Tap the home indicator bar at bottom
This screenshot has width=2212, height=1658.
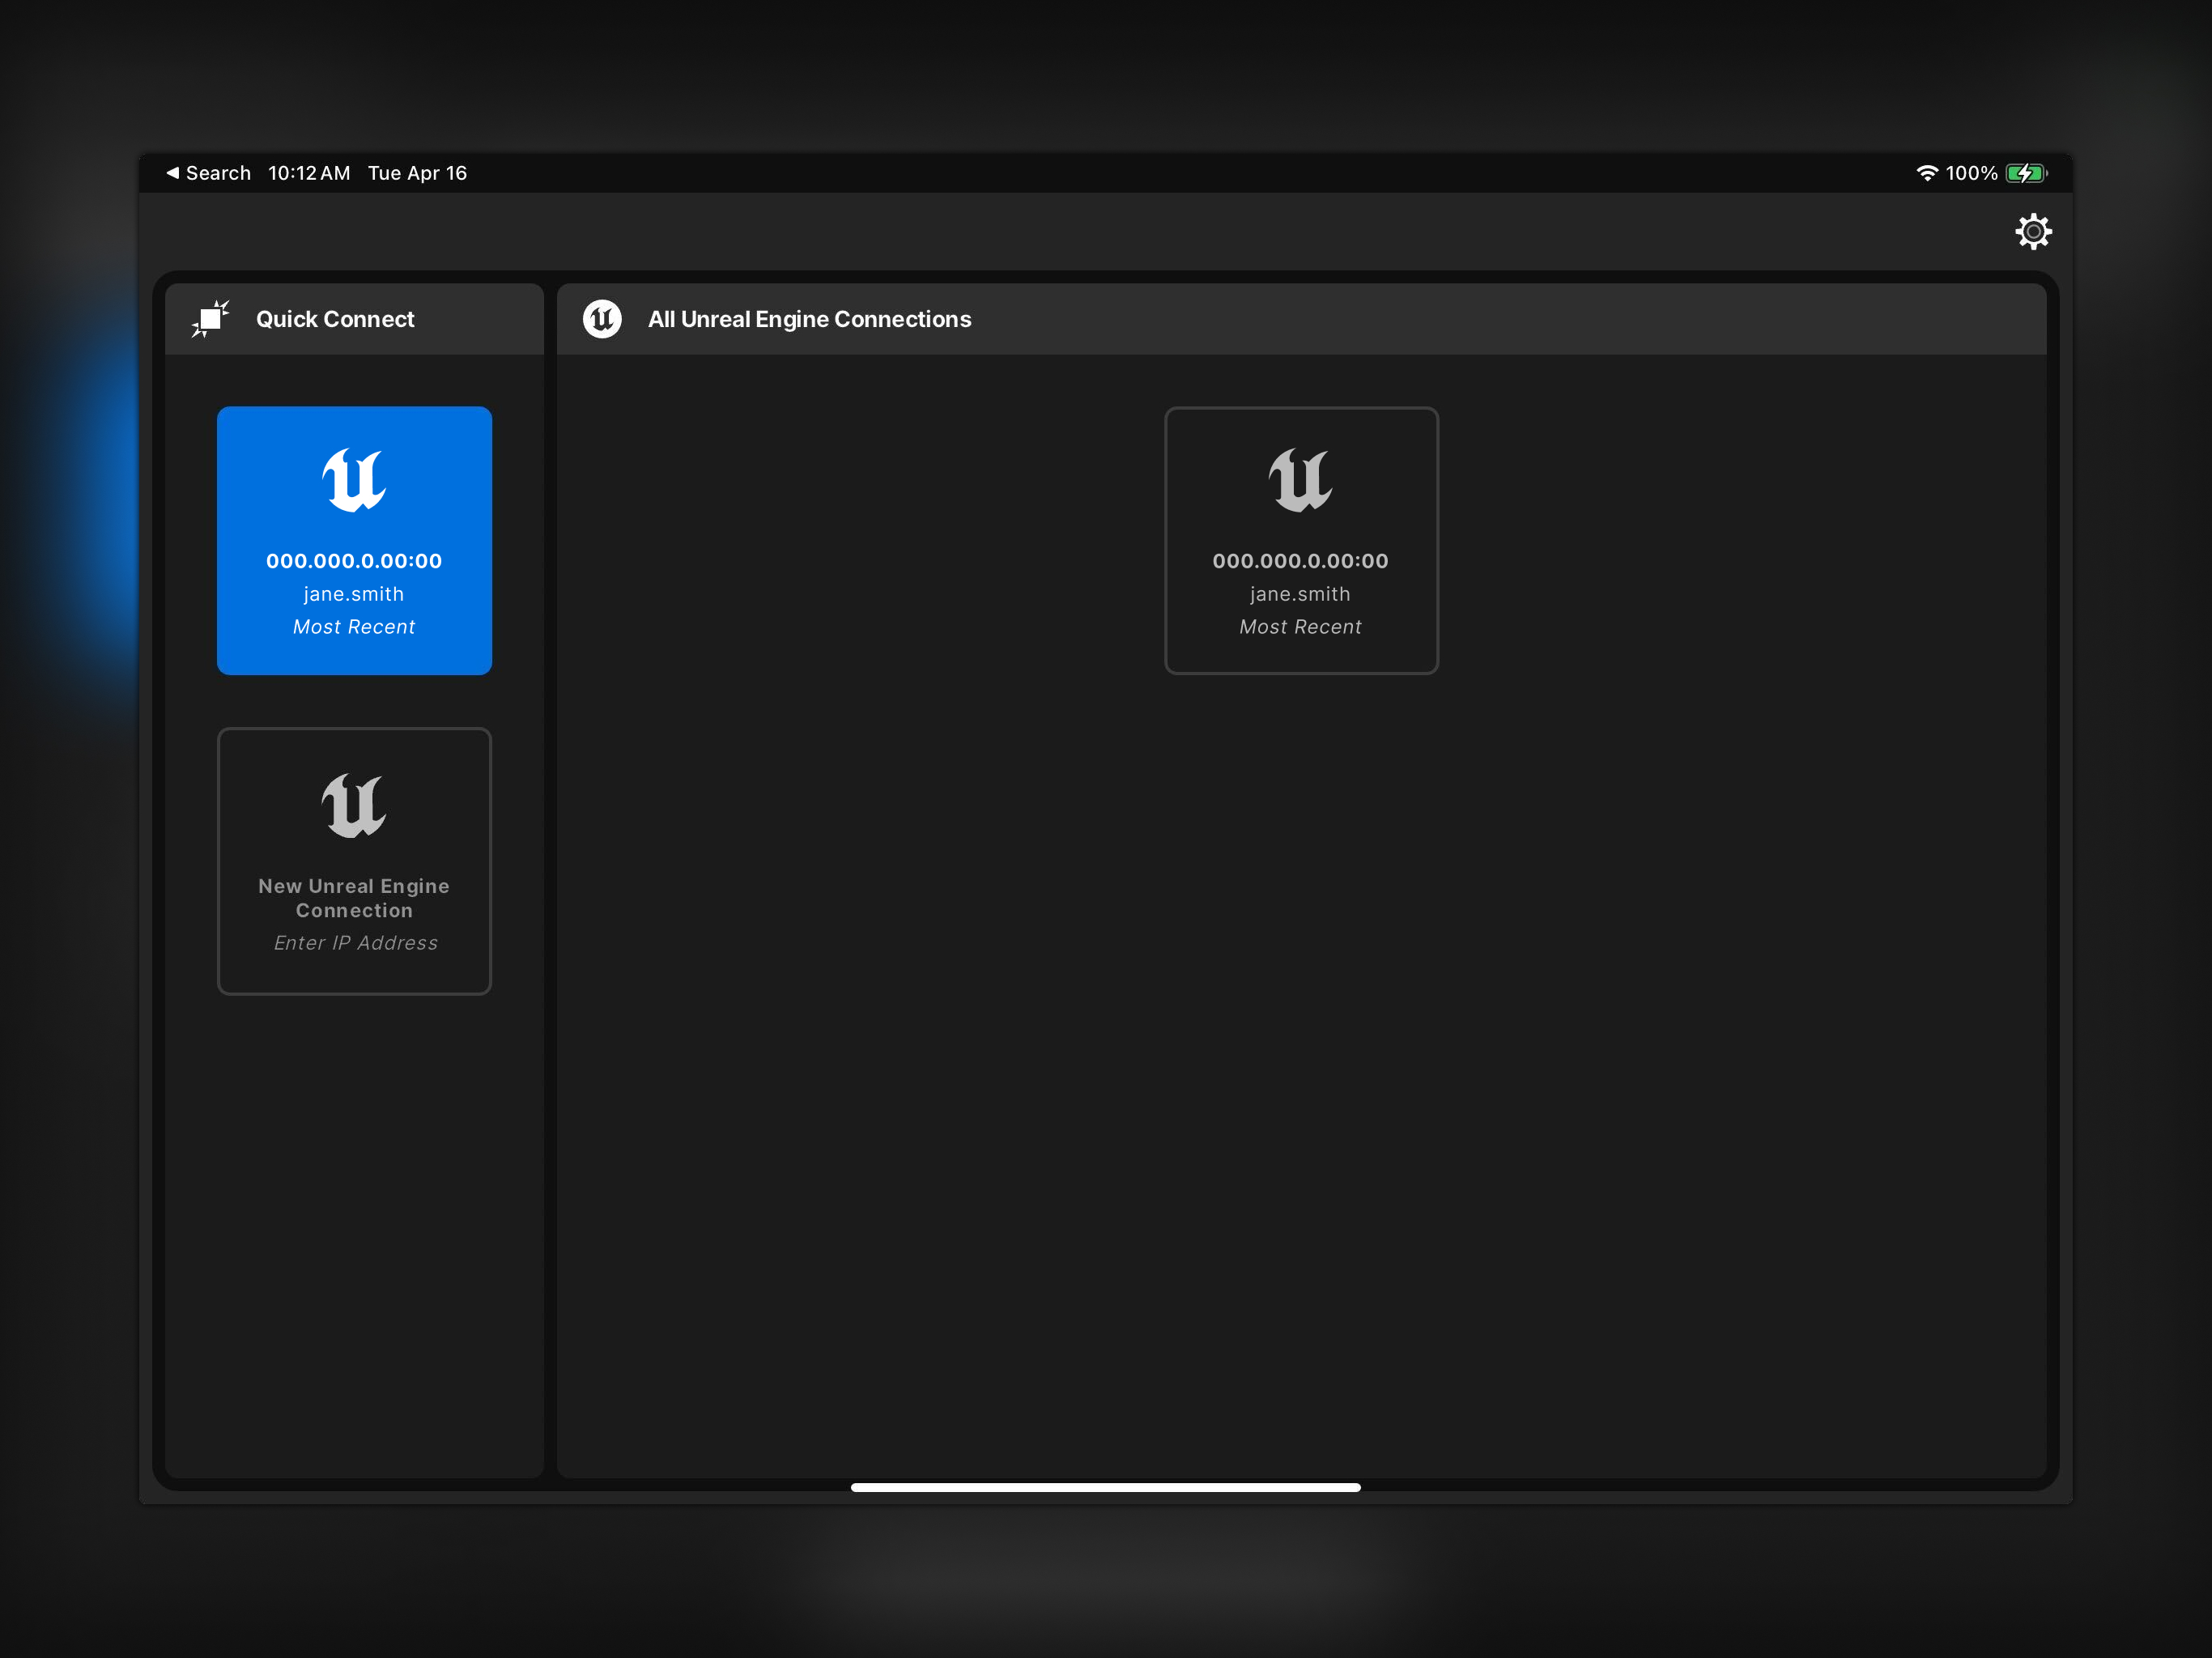(1105, 1487)
